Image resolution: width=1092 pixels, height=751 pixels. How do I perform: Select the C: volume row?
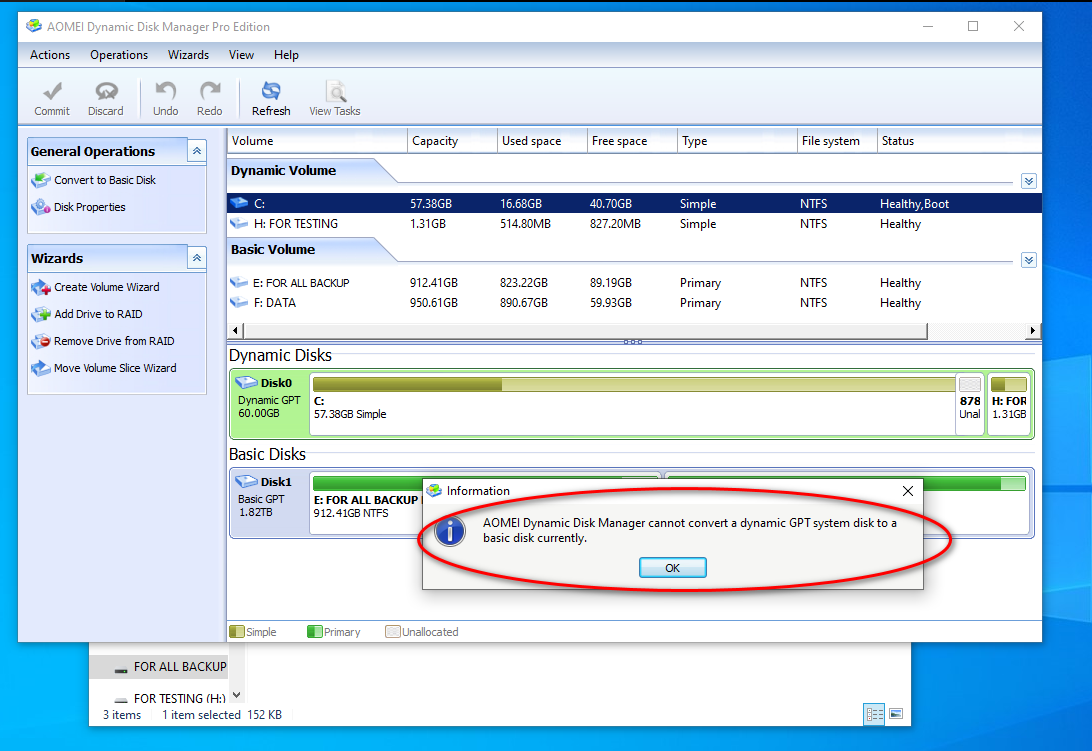[x=634, y=203]
